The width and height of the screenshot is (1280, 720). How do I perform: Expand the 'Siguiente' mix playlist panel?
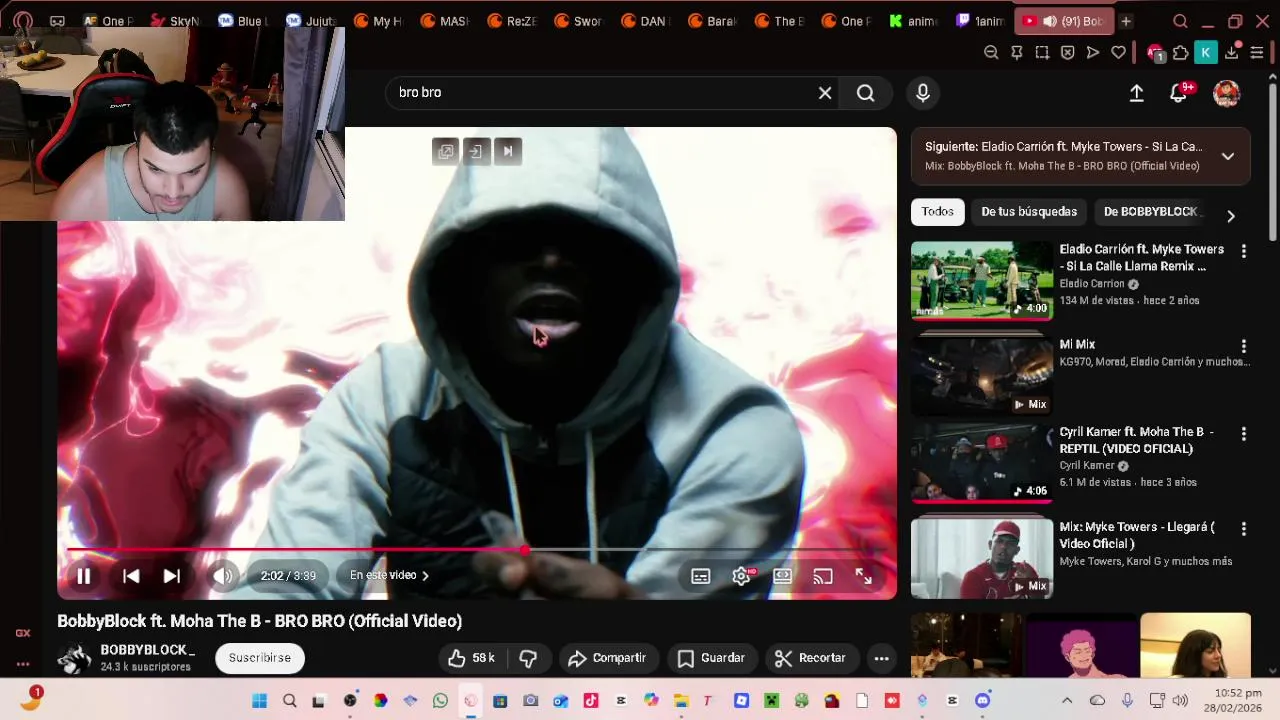[1228, 156]
